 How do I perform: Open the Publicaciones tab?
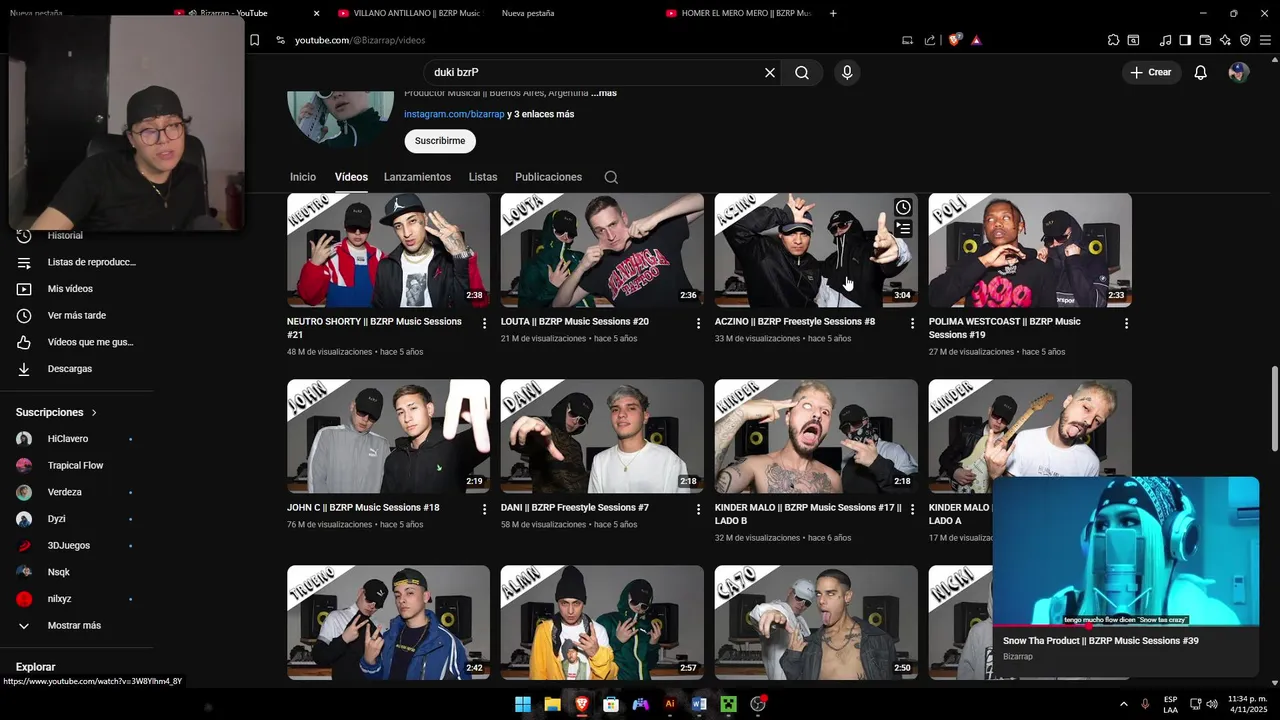coord(548,177)
